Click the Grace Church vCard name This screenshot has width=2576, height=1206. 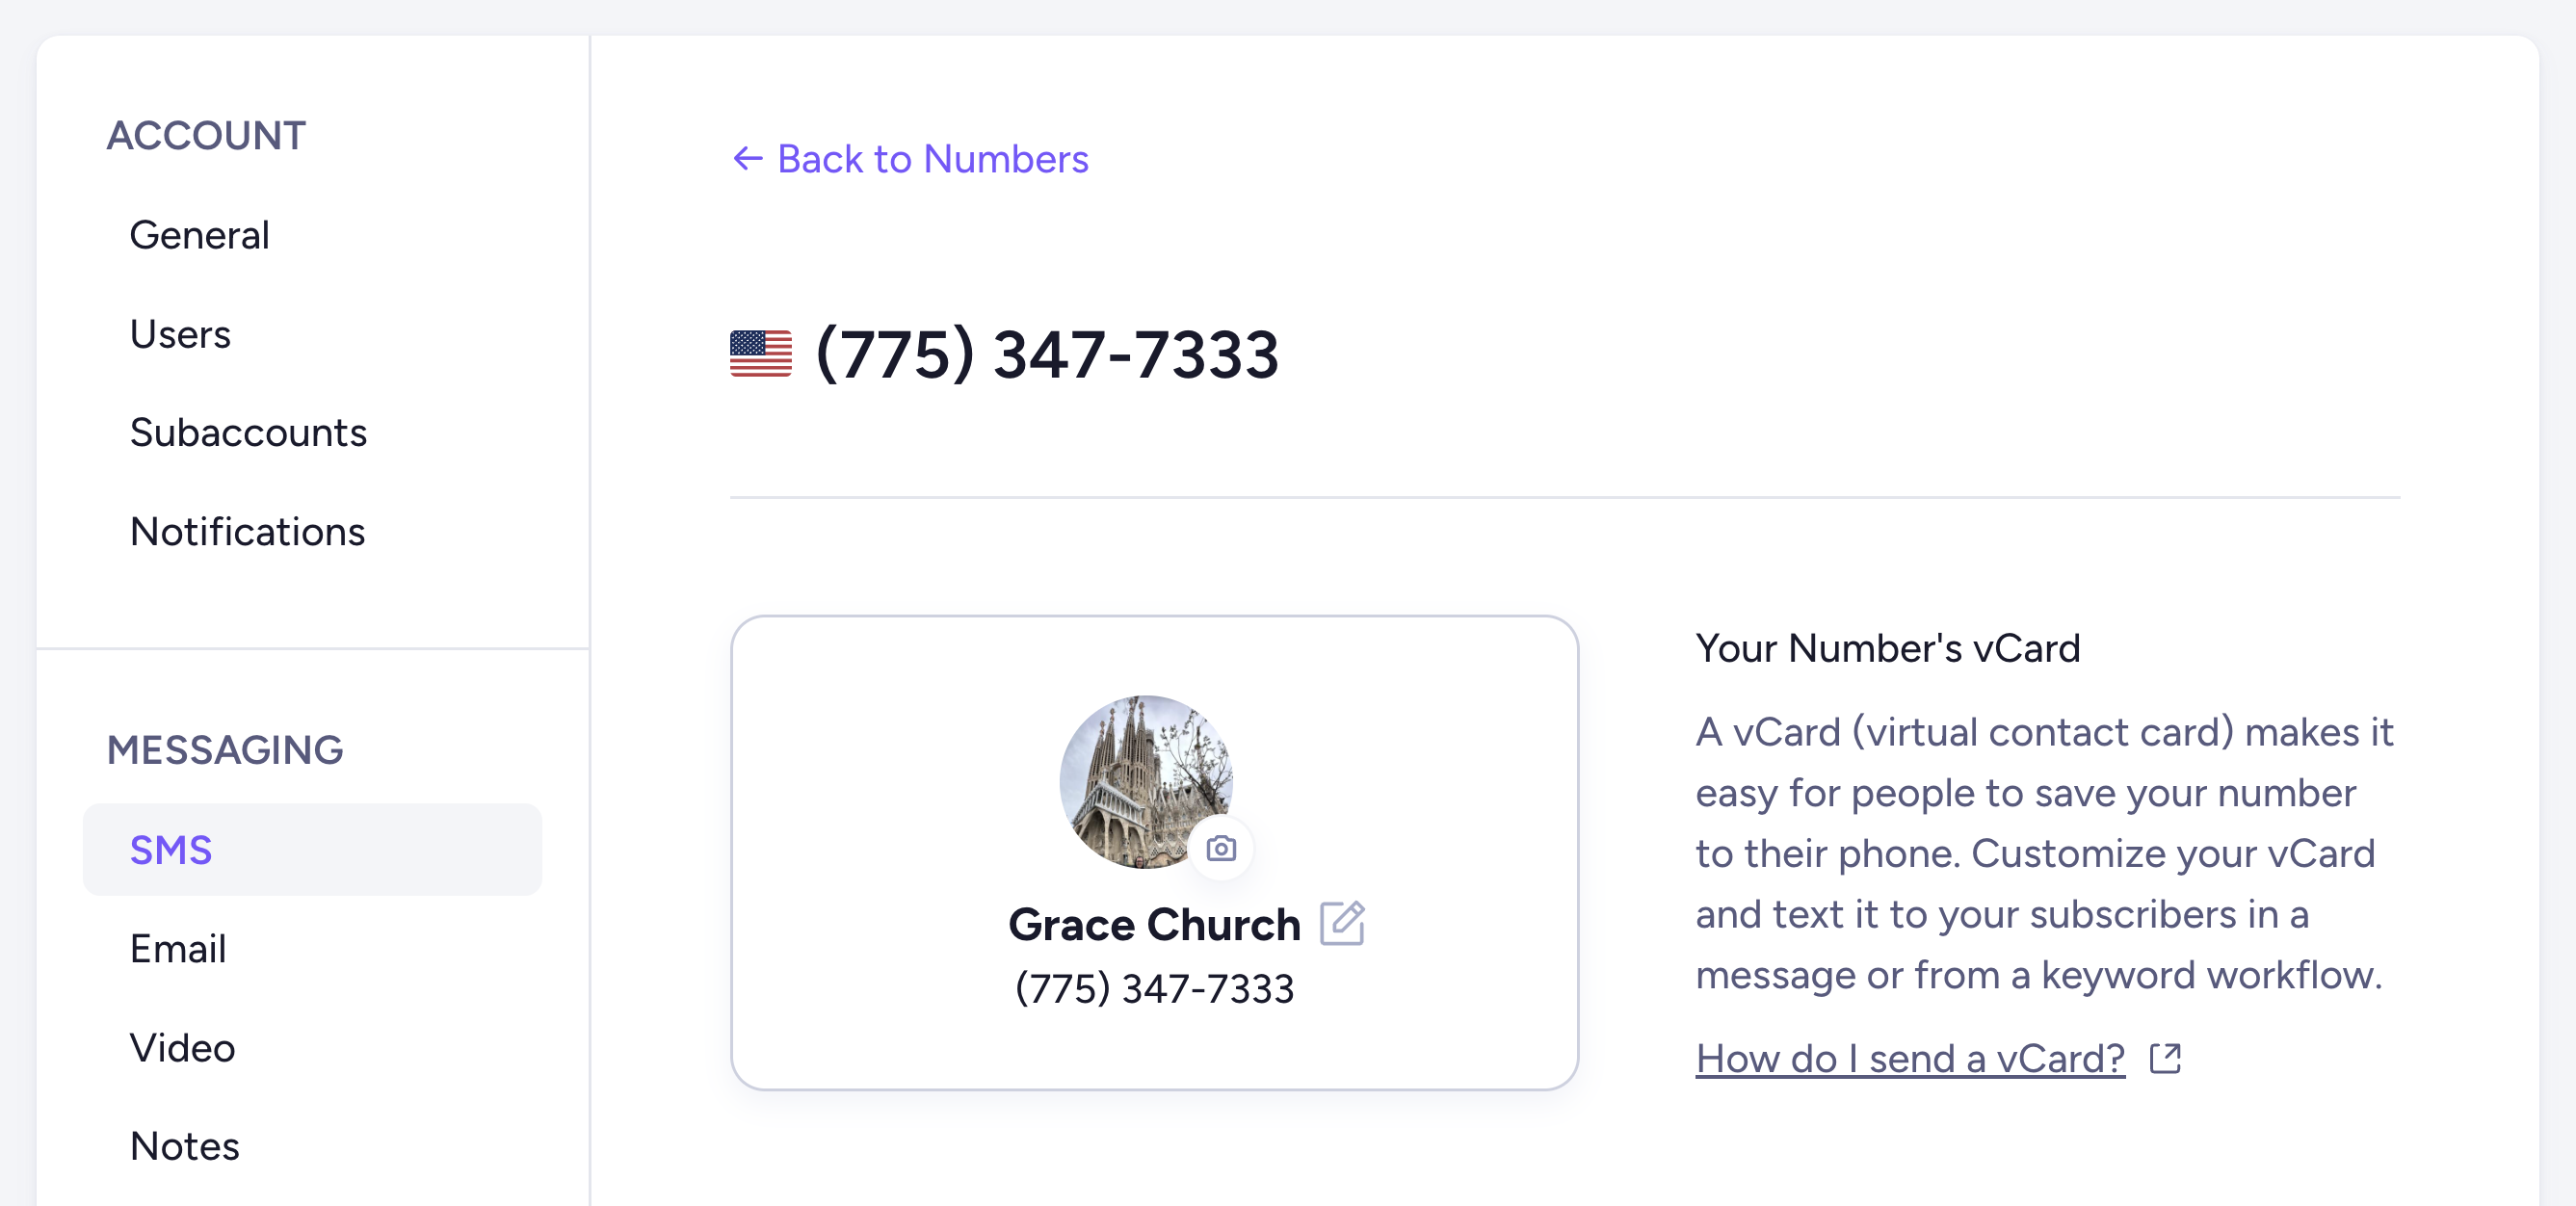(1154, 924)
